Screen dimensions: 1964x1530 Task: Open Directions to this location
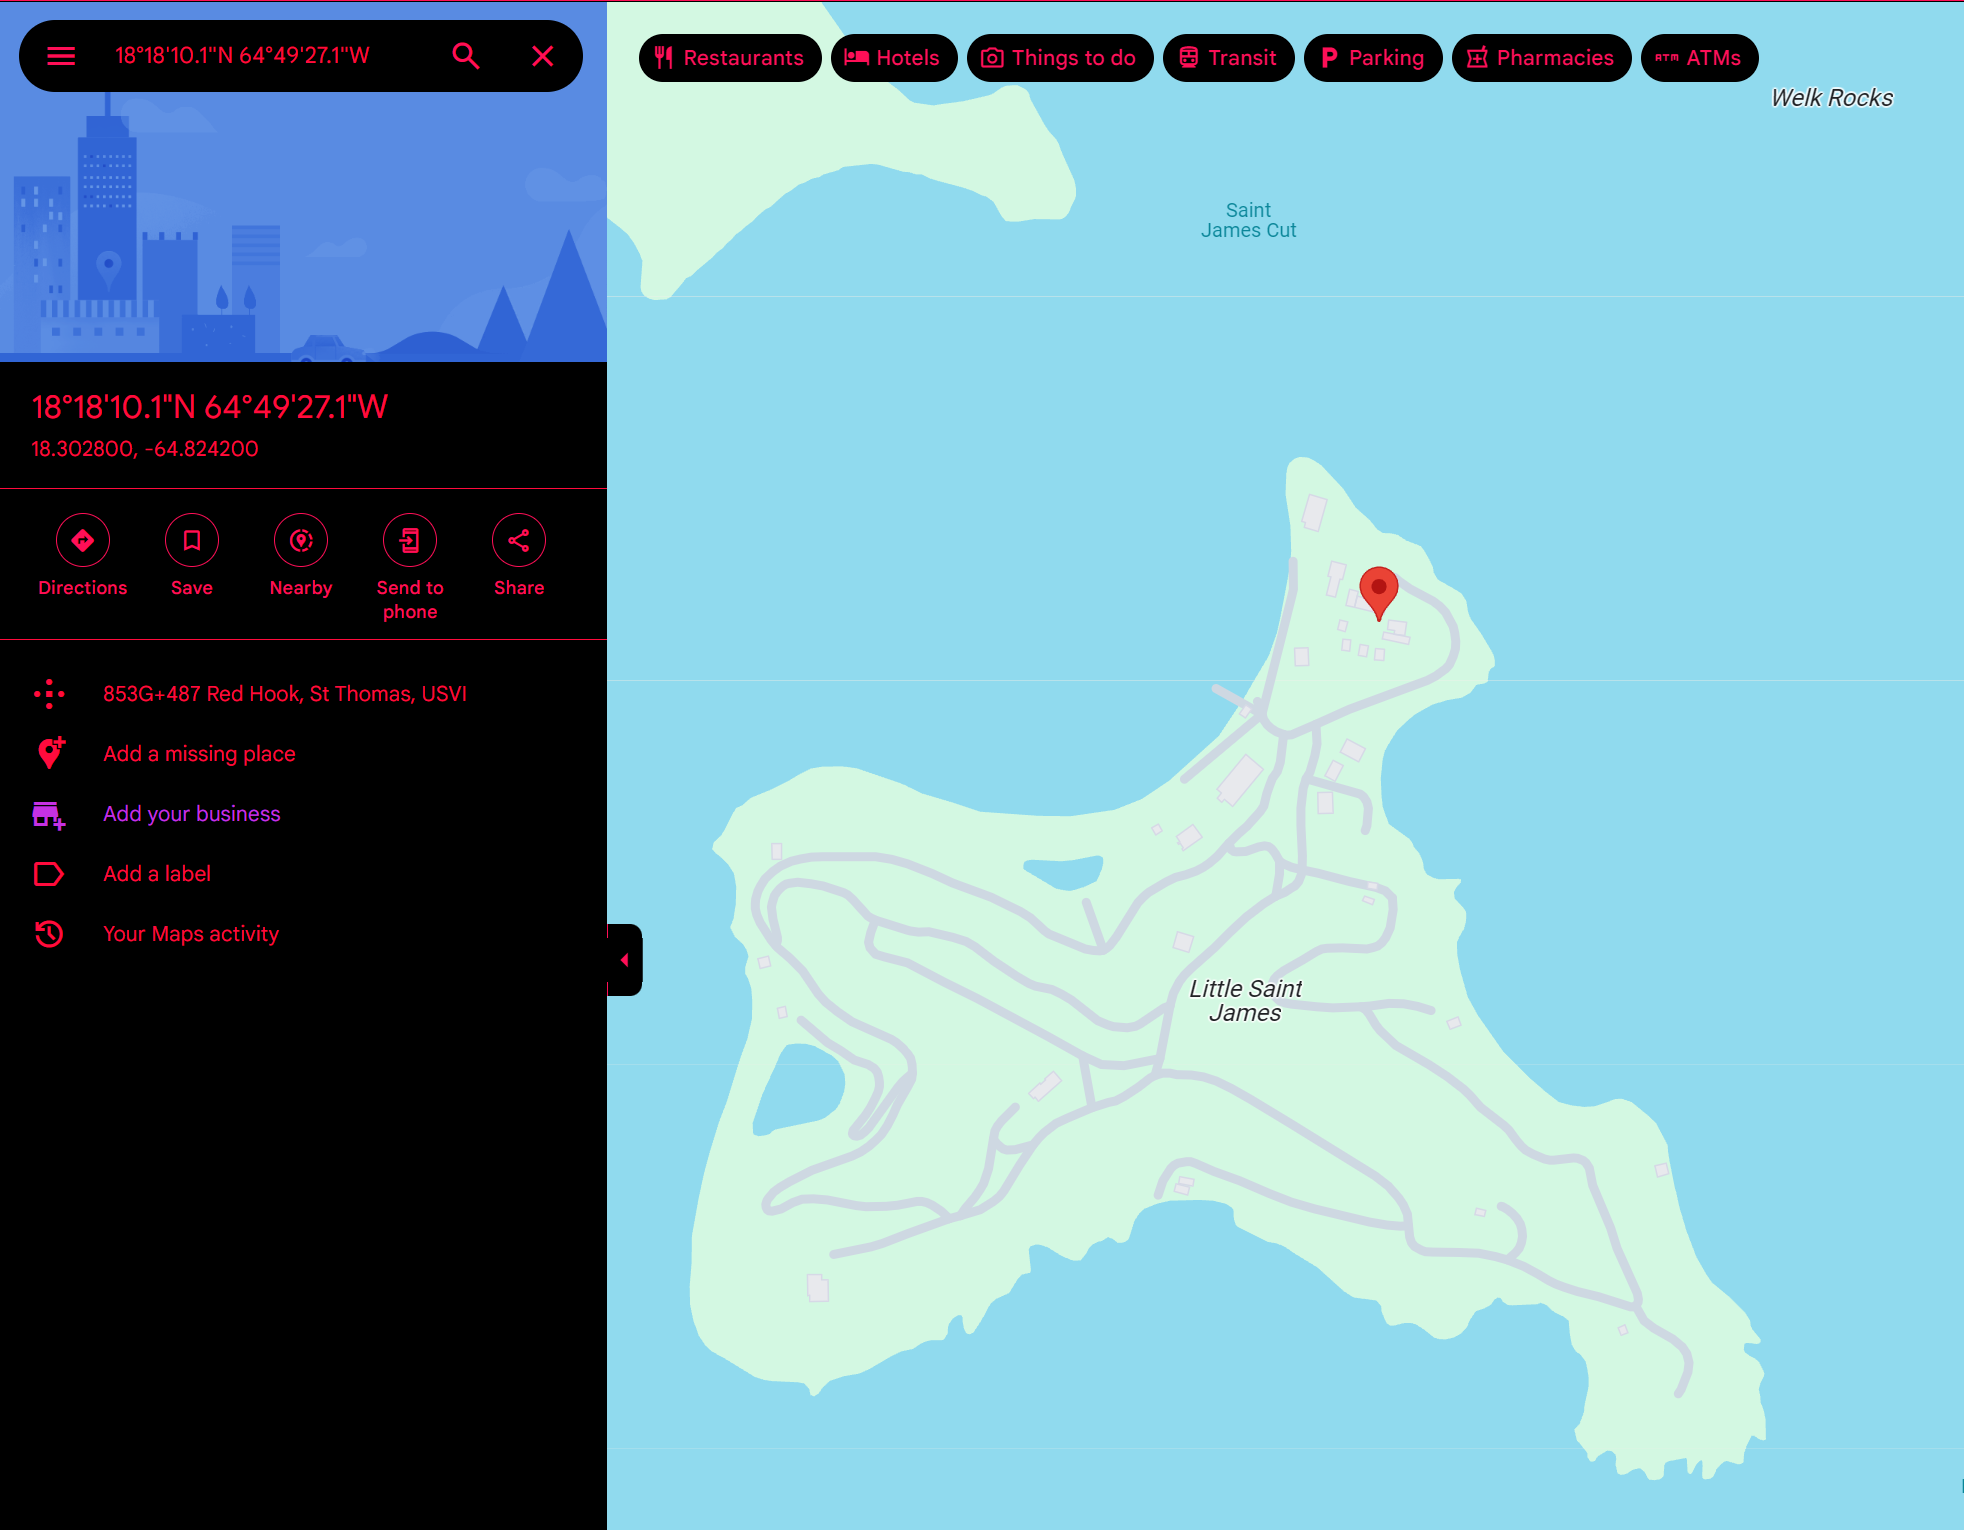pyautogui.click(x=83, y=556)
